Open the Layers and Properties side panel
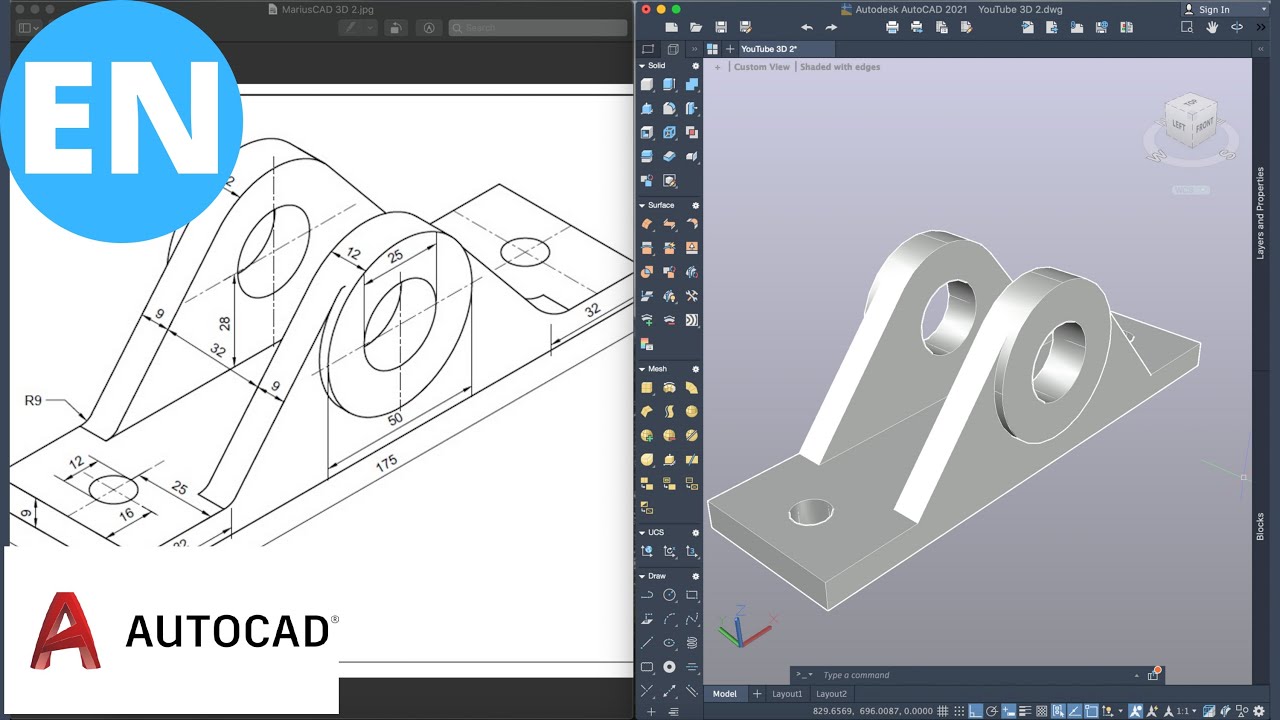 [1260, 213]
